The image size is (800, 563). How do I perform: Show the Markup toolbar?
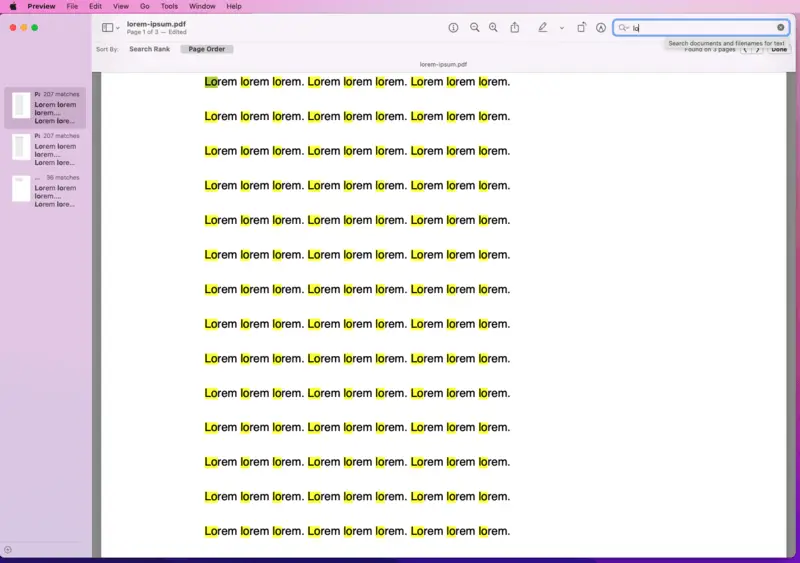pyautogui.click(x=601, y=28)
